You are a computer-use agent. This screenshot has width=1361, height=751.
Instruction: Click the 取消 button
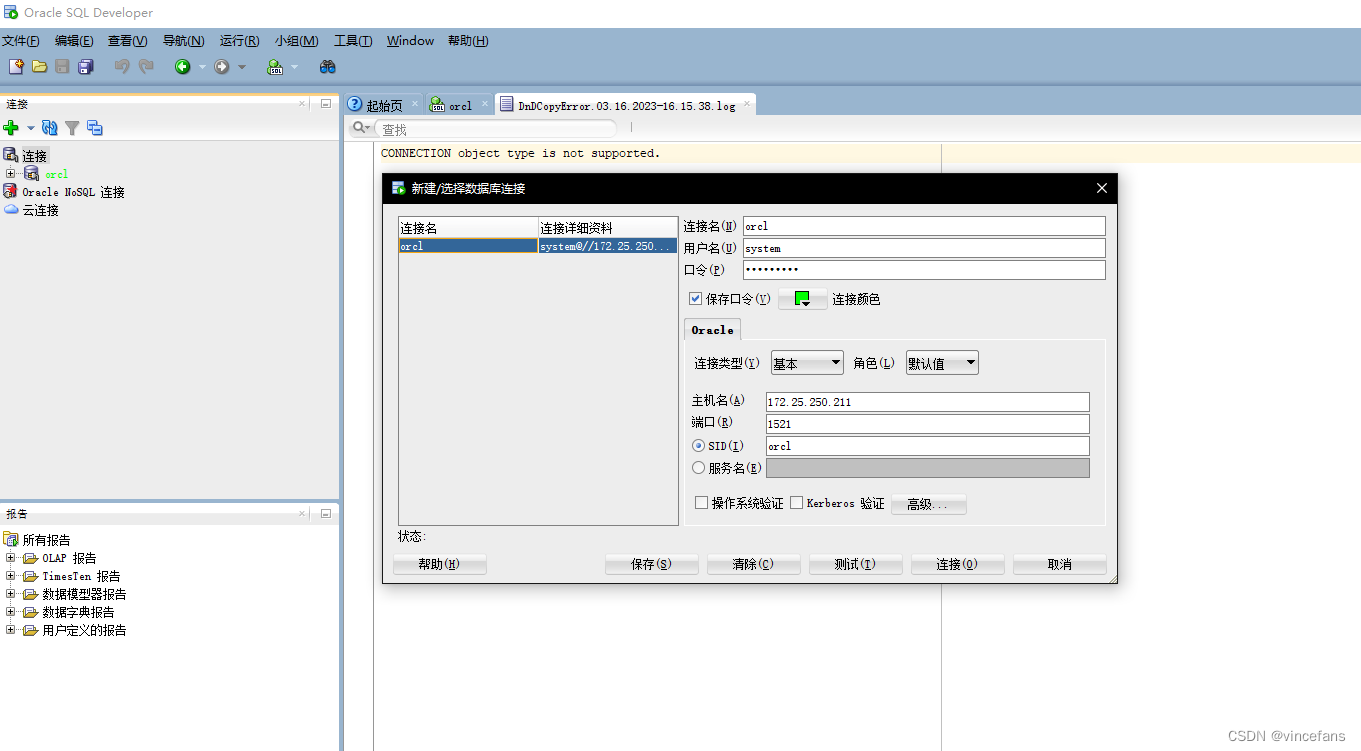click(1059, 564)
